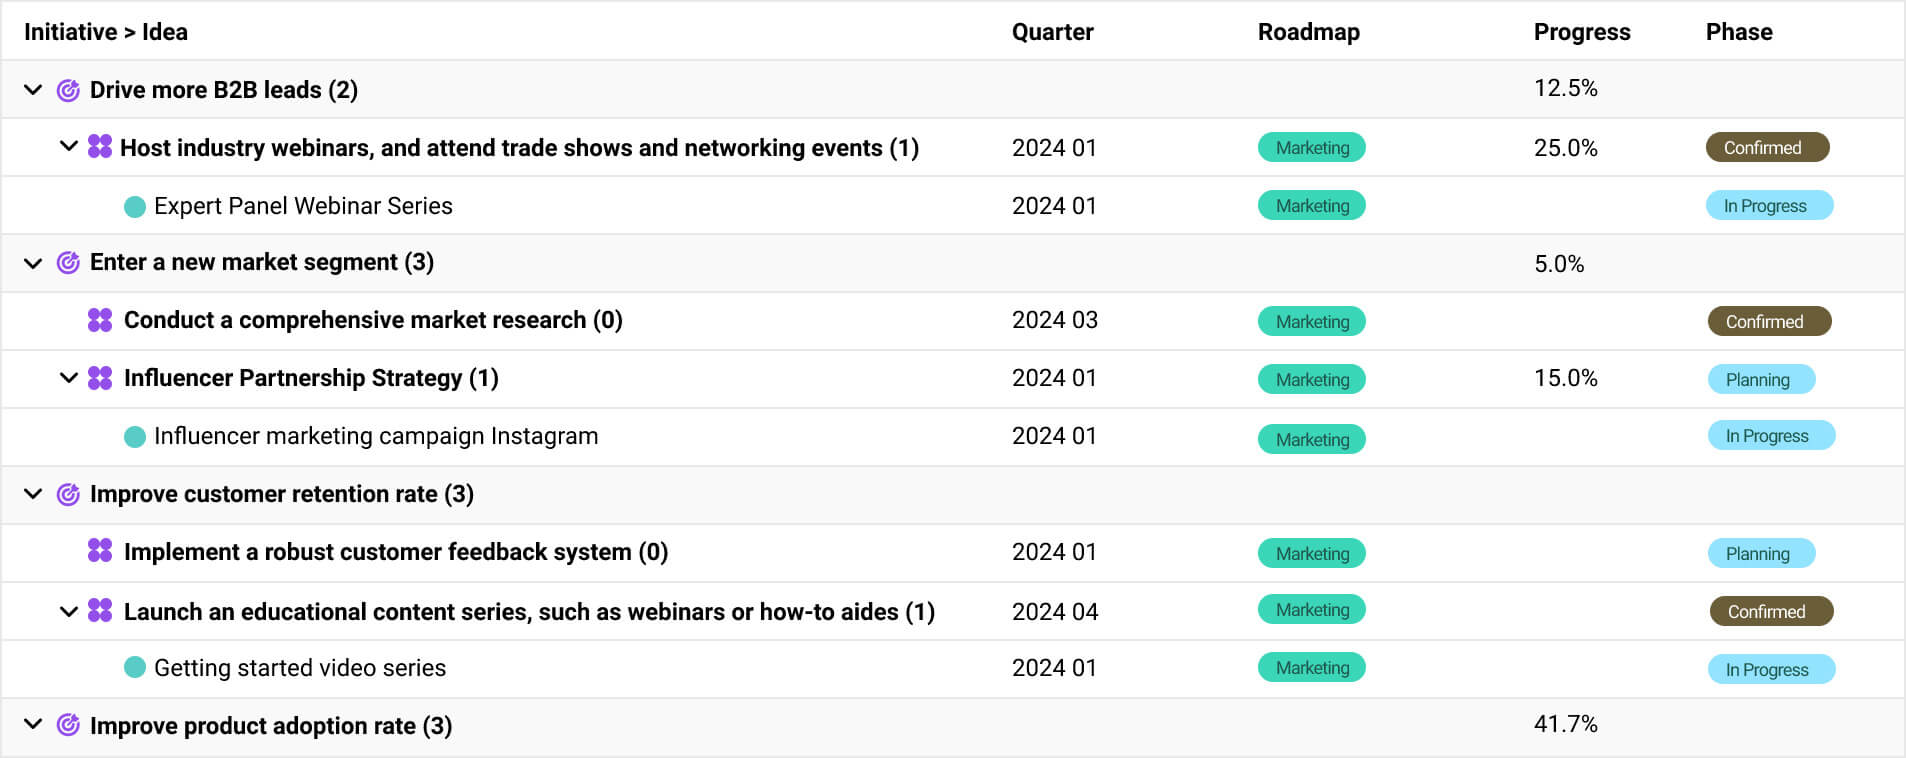Click the Planning badge on Influencer Partnership Strategy row

pos(1762,379)
